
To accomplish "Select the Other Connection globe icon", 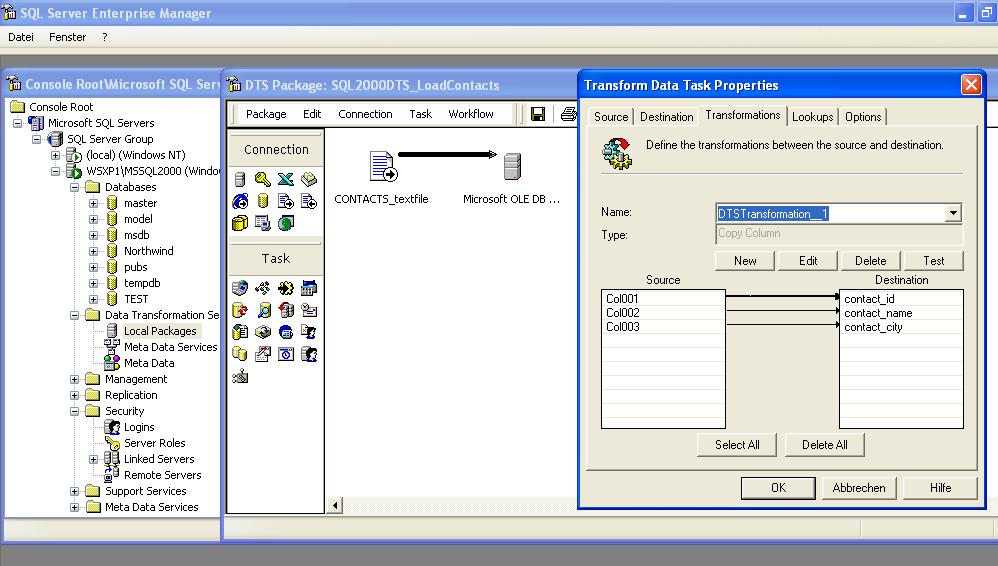I will 286,223.
